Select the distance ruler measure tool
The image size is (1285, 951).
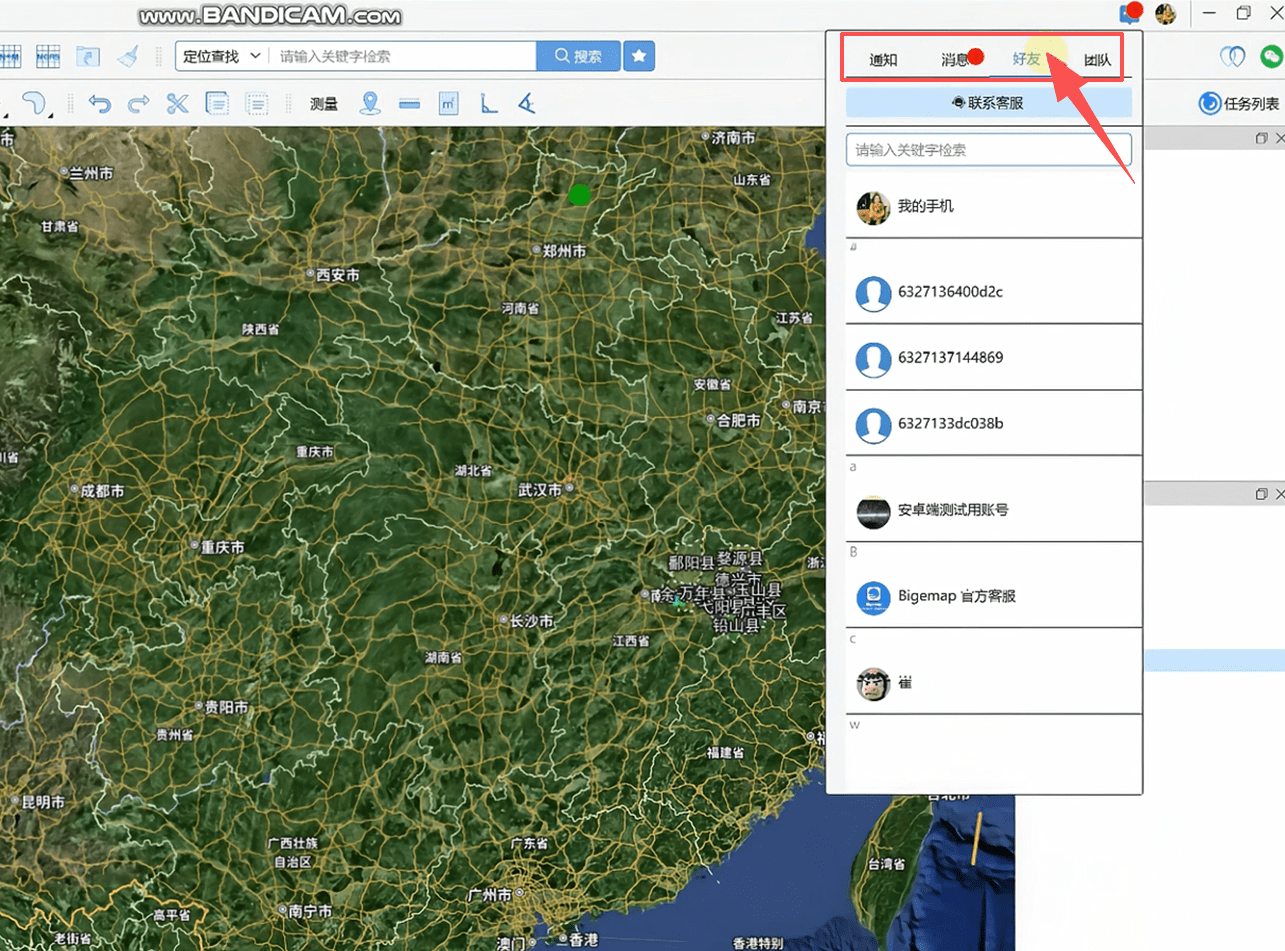409,103
